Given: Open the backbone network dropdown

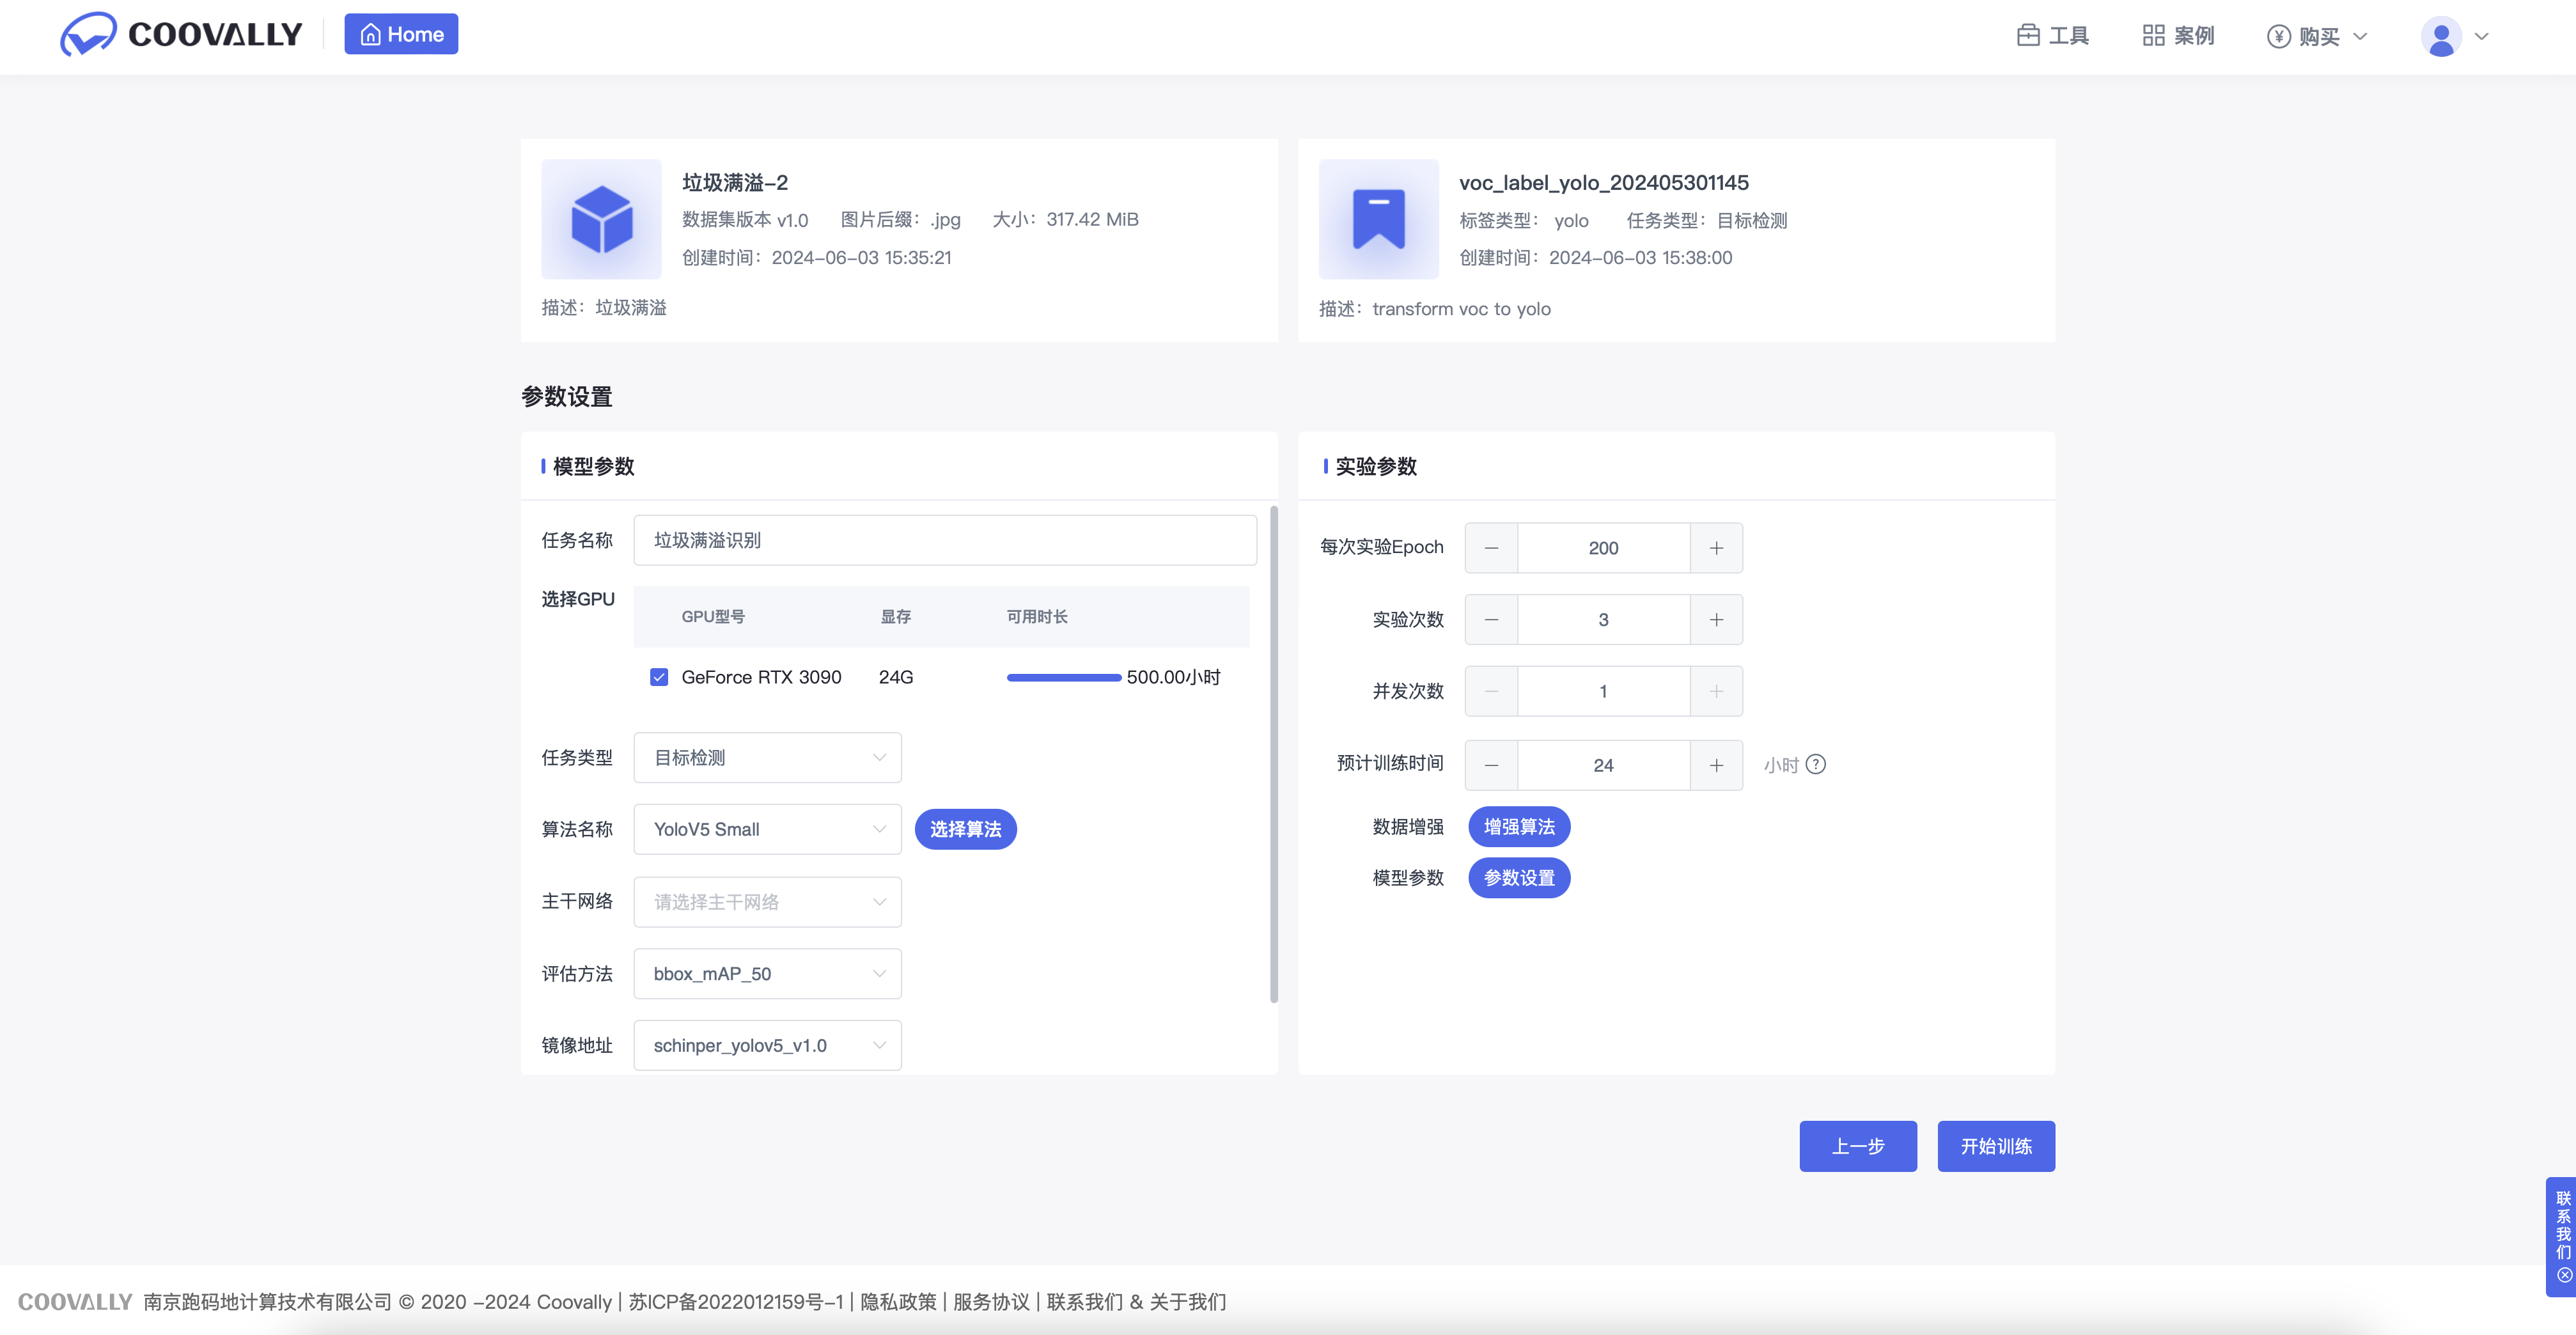Looking at the screenshot, I should [x=767, y=902].
